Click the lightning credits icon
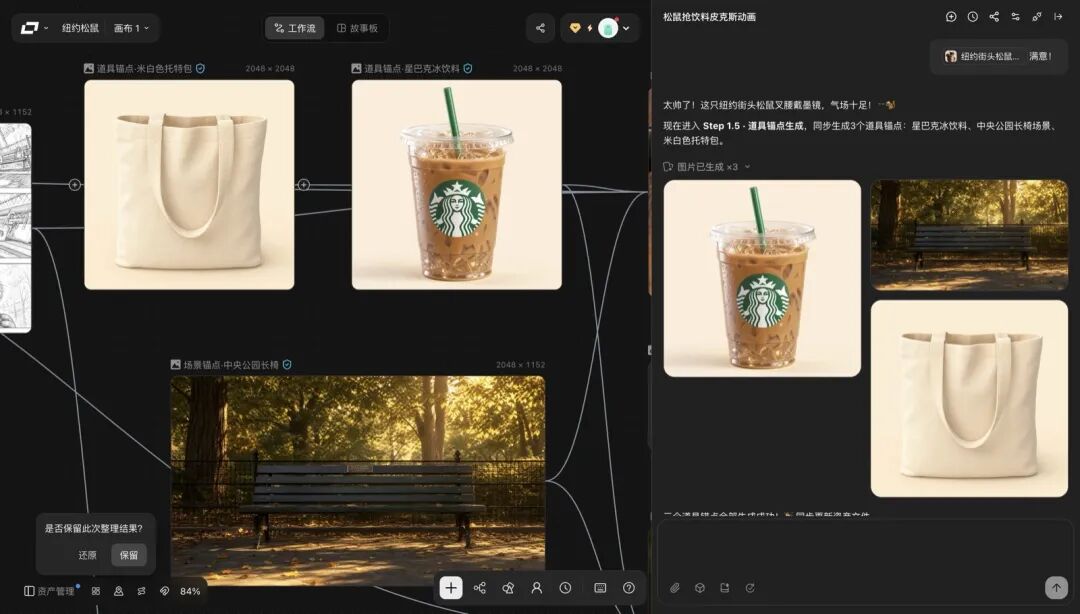1080x614 pixels. pos(590,28)
